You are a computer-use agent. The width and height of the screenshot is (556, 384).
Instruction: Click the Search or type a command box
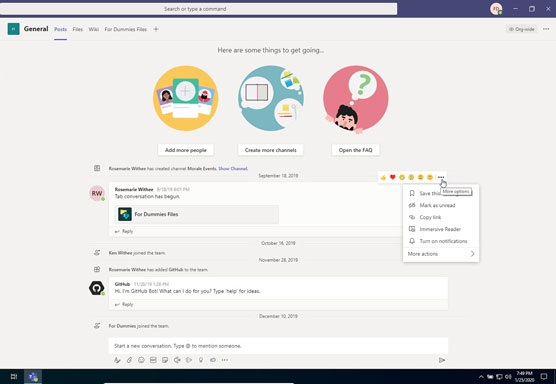[x=199, y=9]
